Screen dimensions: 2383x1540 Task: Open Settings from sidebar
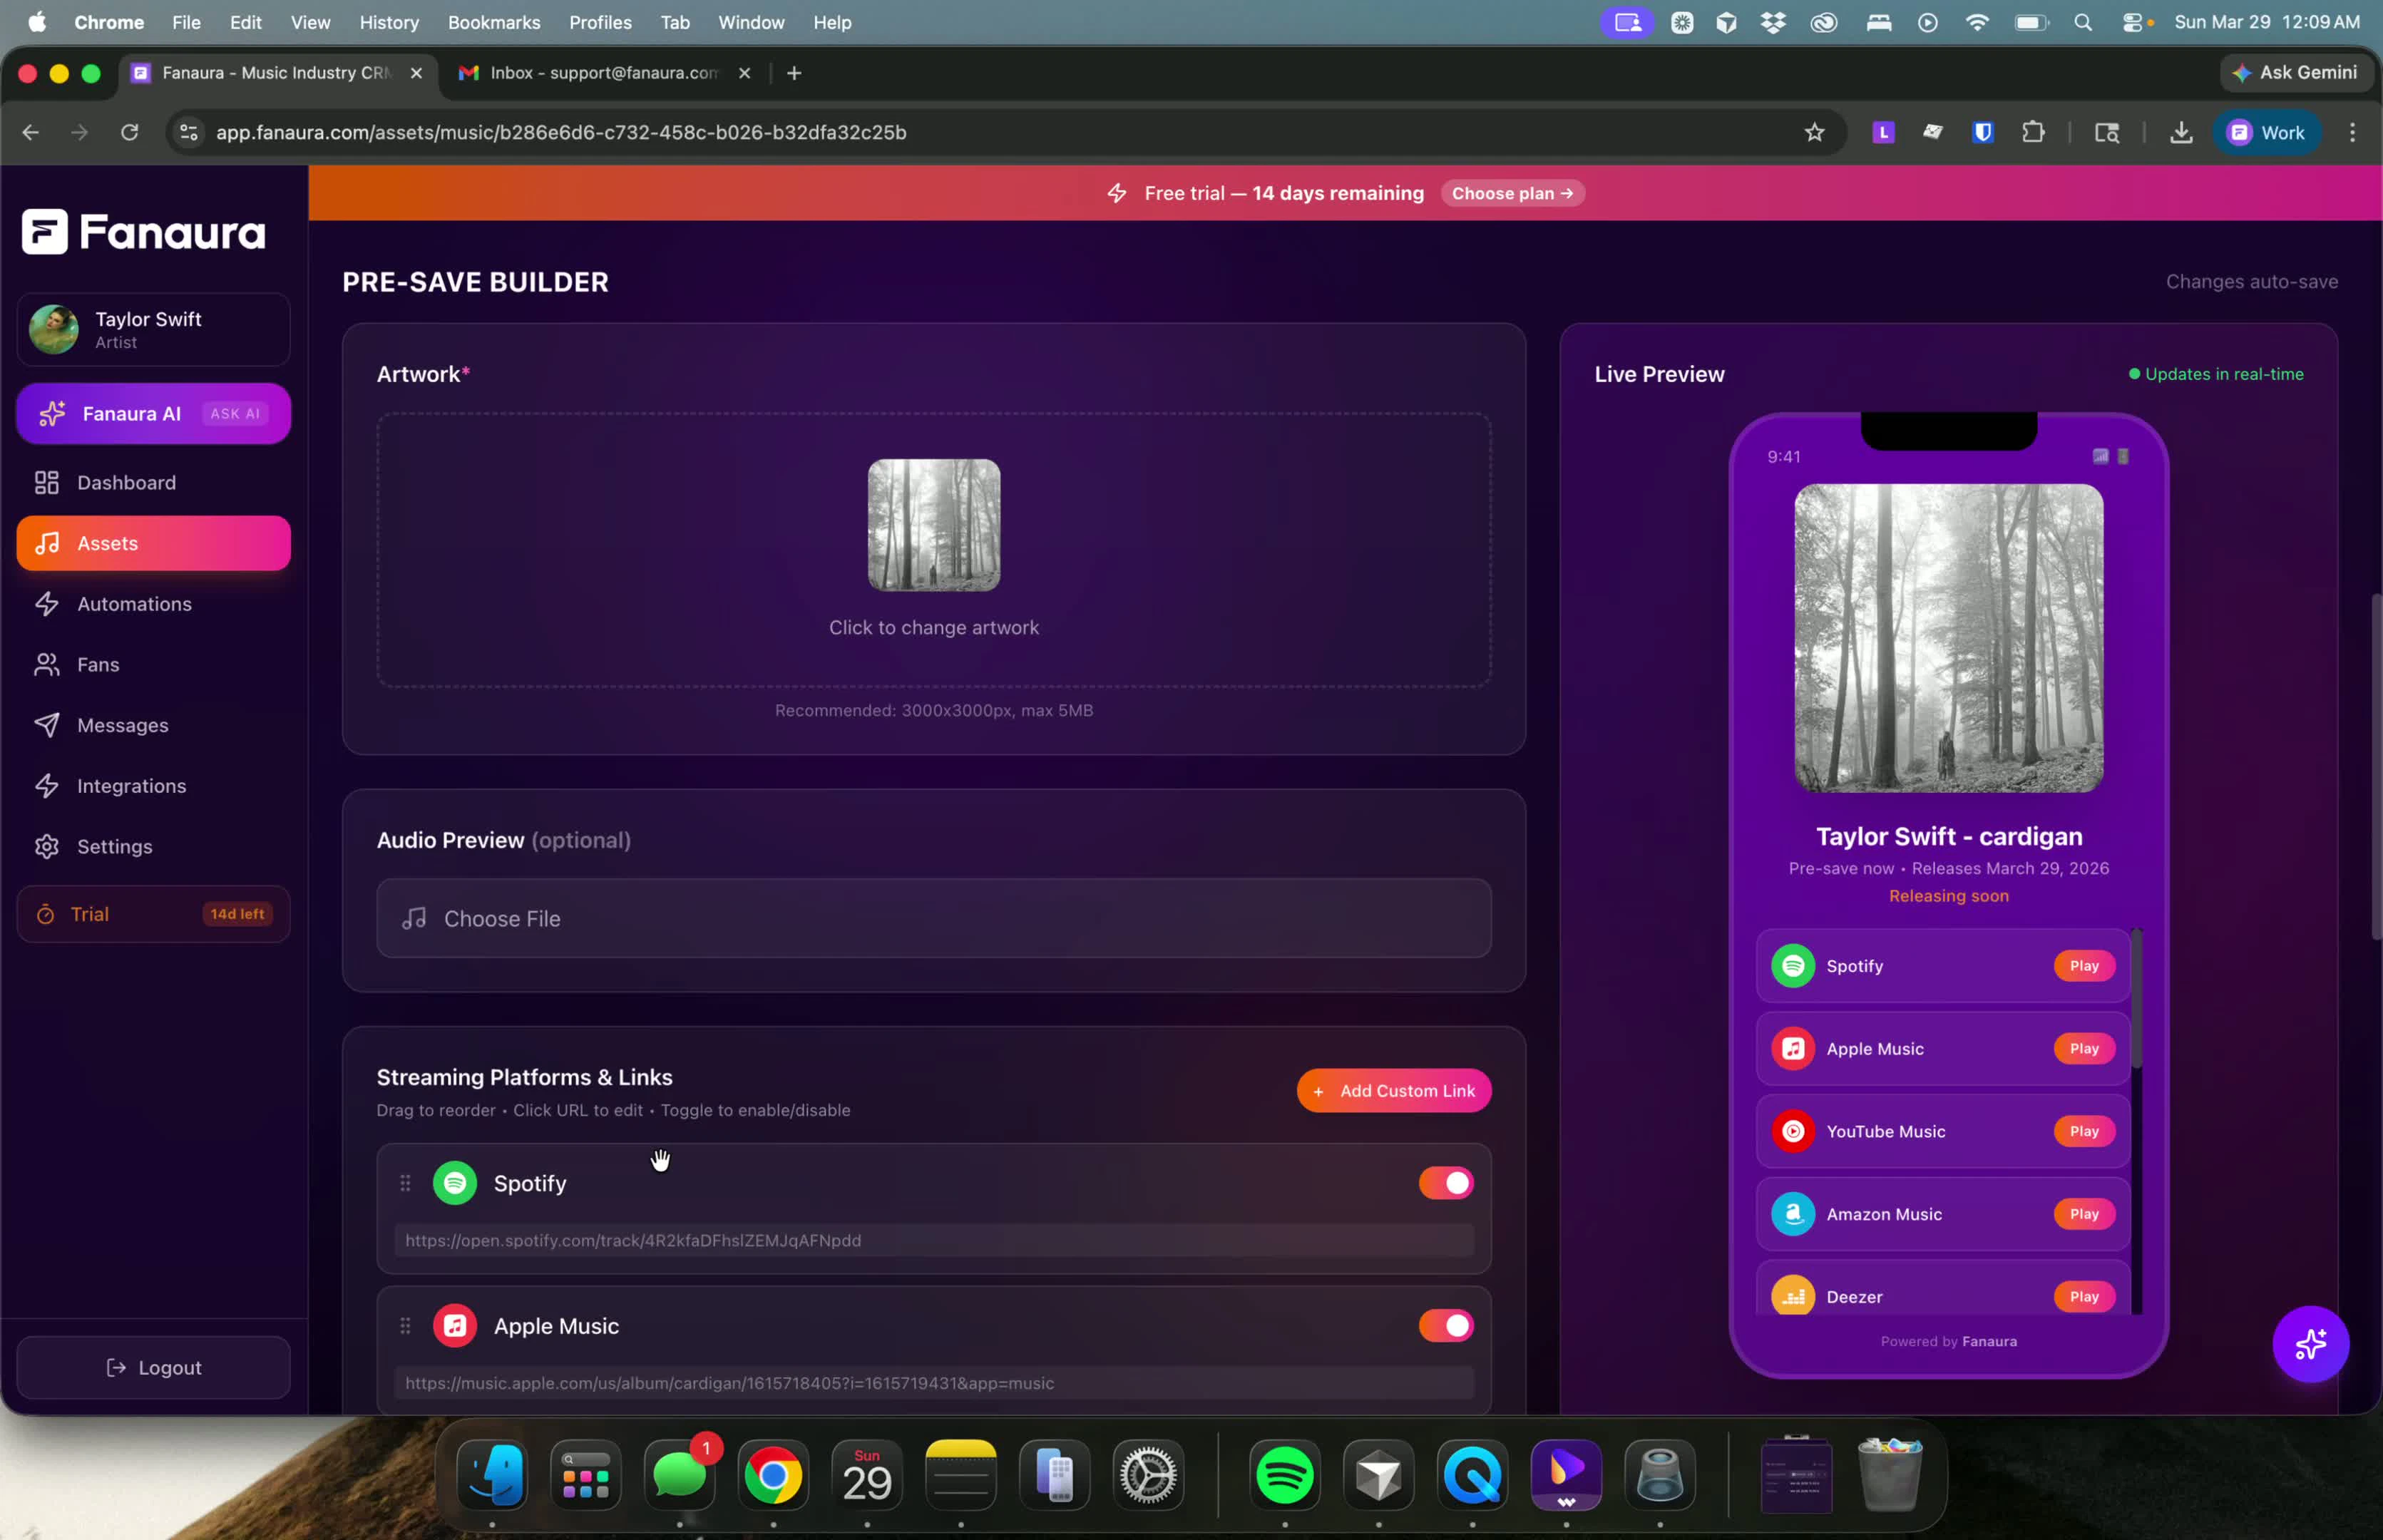153,846
